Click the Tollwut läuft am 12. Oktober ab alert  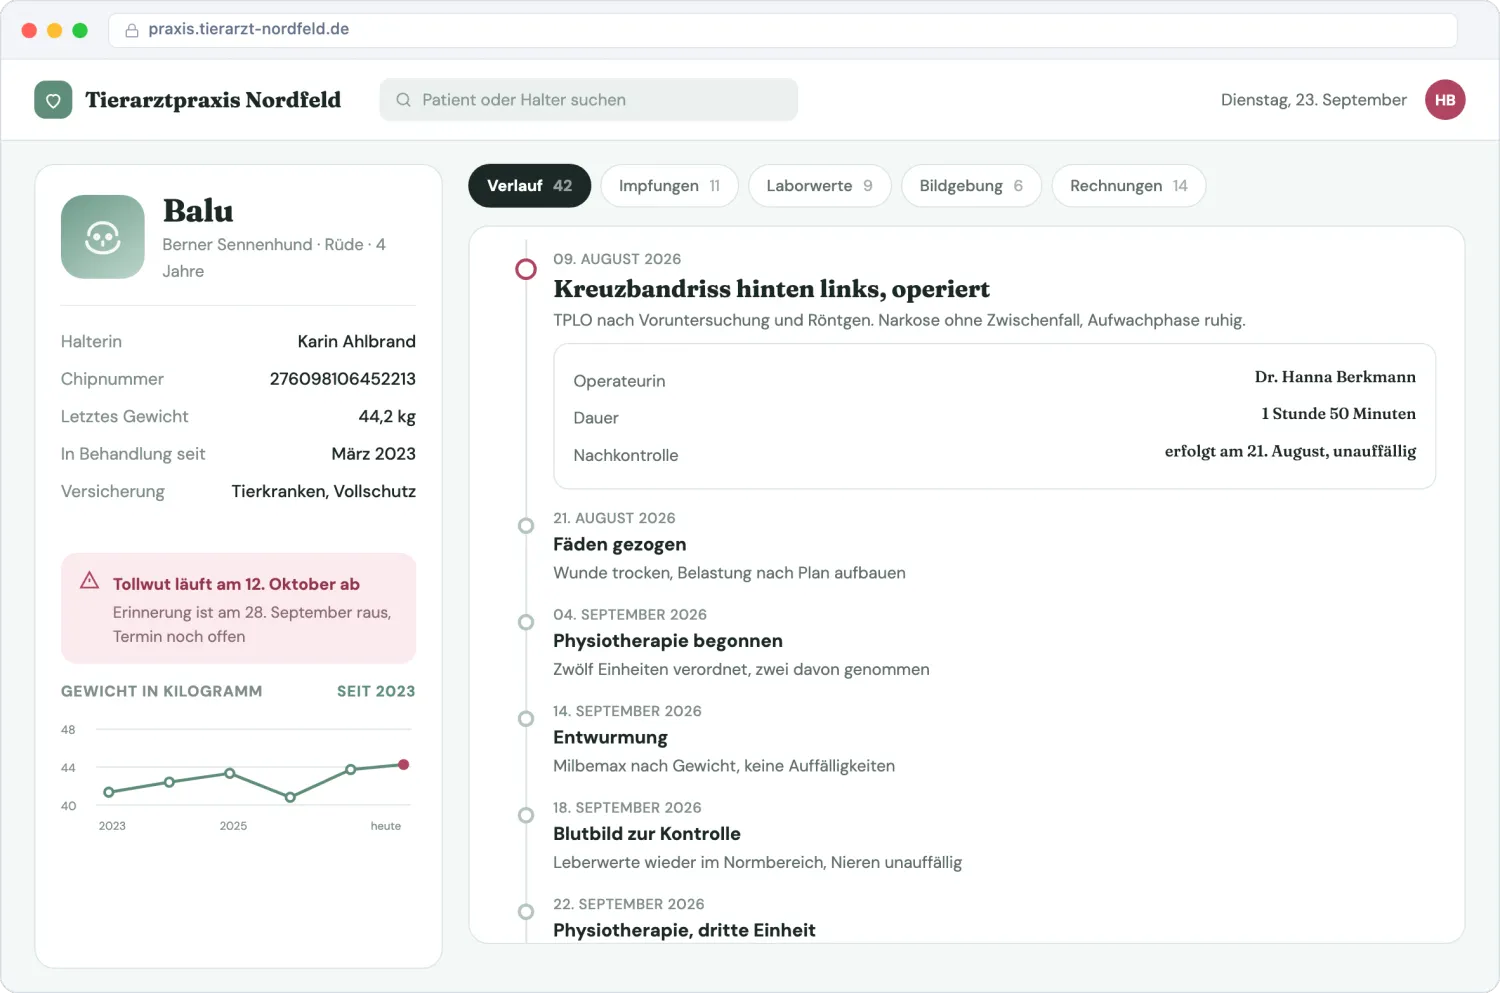pos(238,608)
